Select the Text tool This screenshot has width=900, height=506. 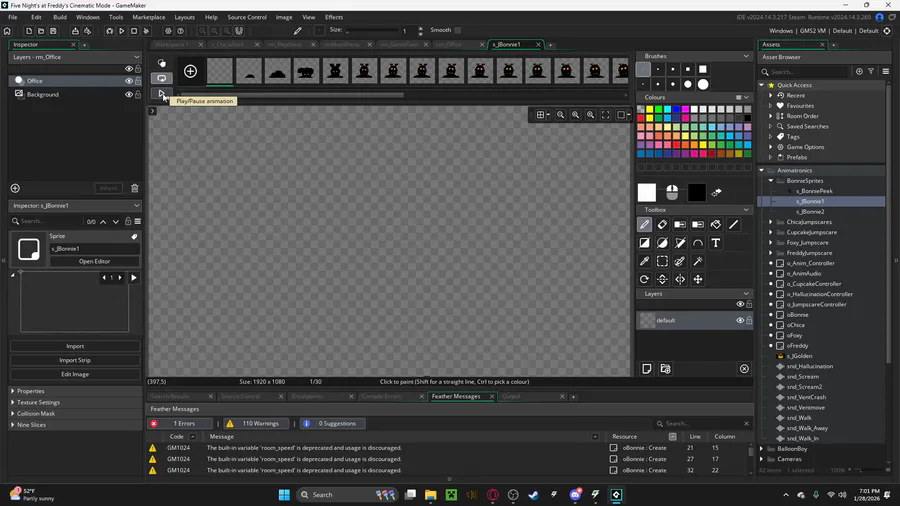pyautogui.click(x=715, y=243)
